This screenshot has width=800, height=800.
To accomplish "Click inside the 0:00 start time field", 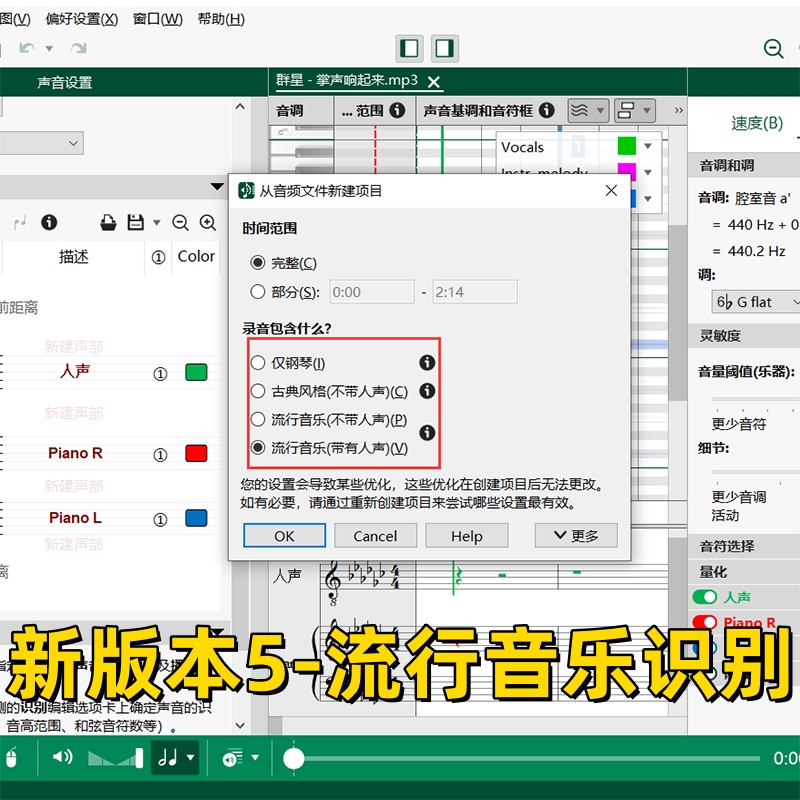I will pos(370,291).
